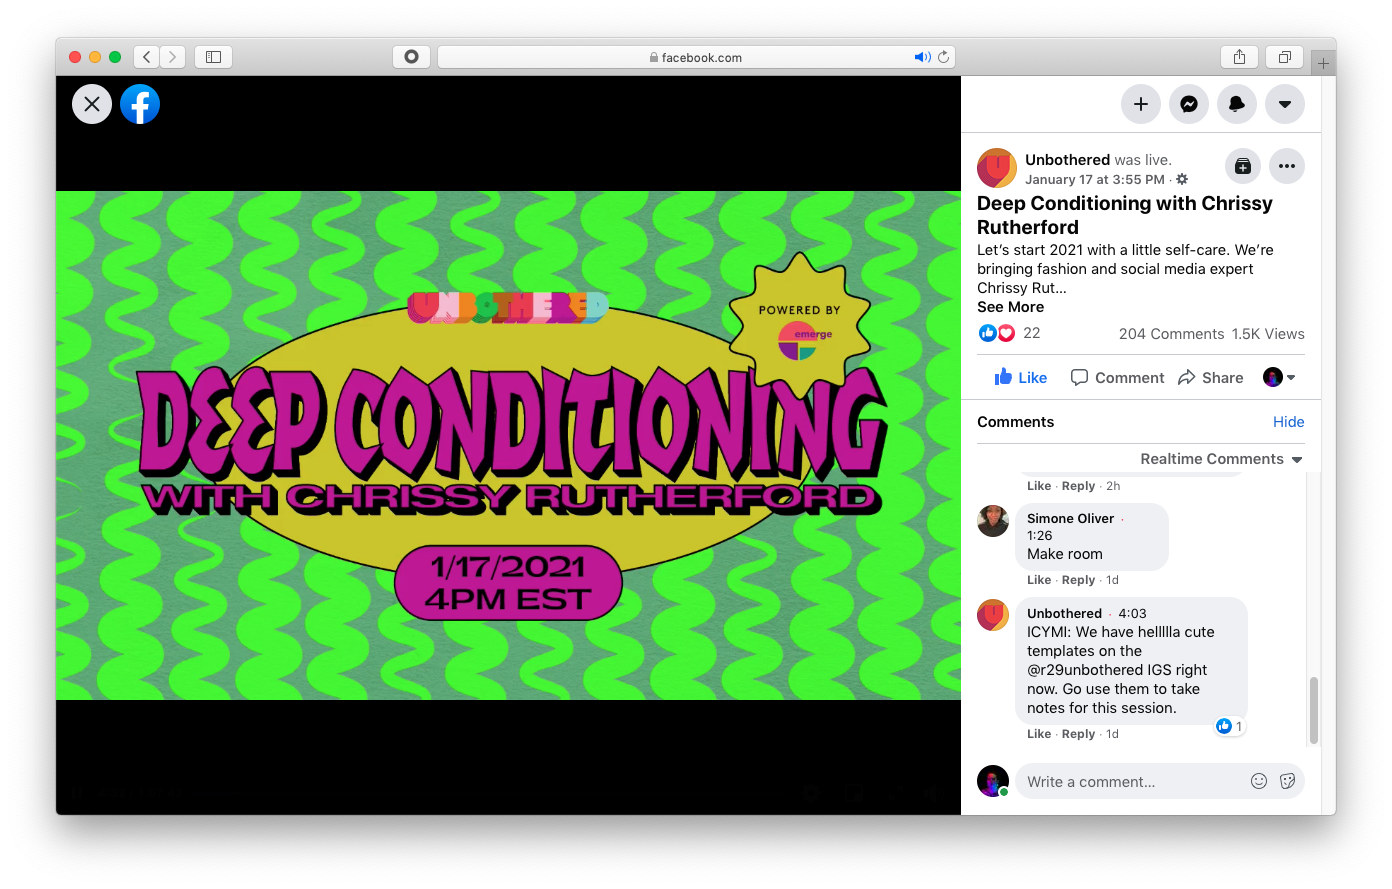Image resolution: width=1392 pixels, height=889 pixels.
Task: Reply to the comment posted 2h ago
Action: click(1078, 486)
